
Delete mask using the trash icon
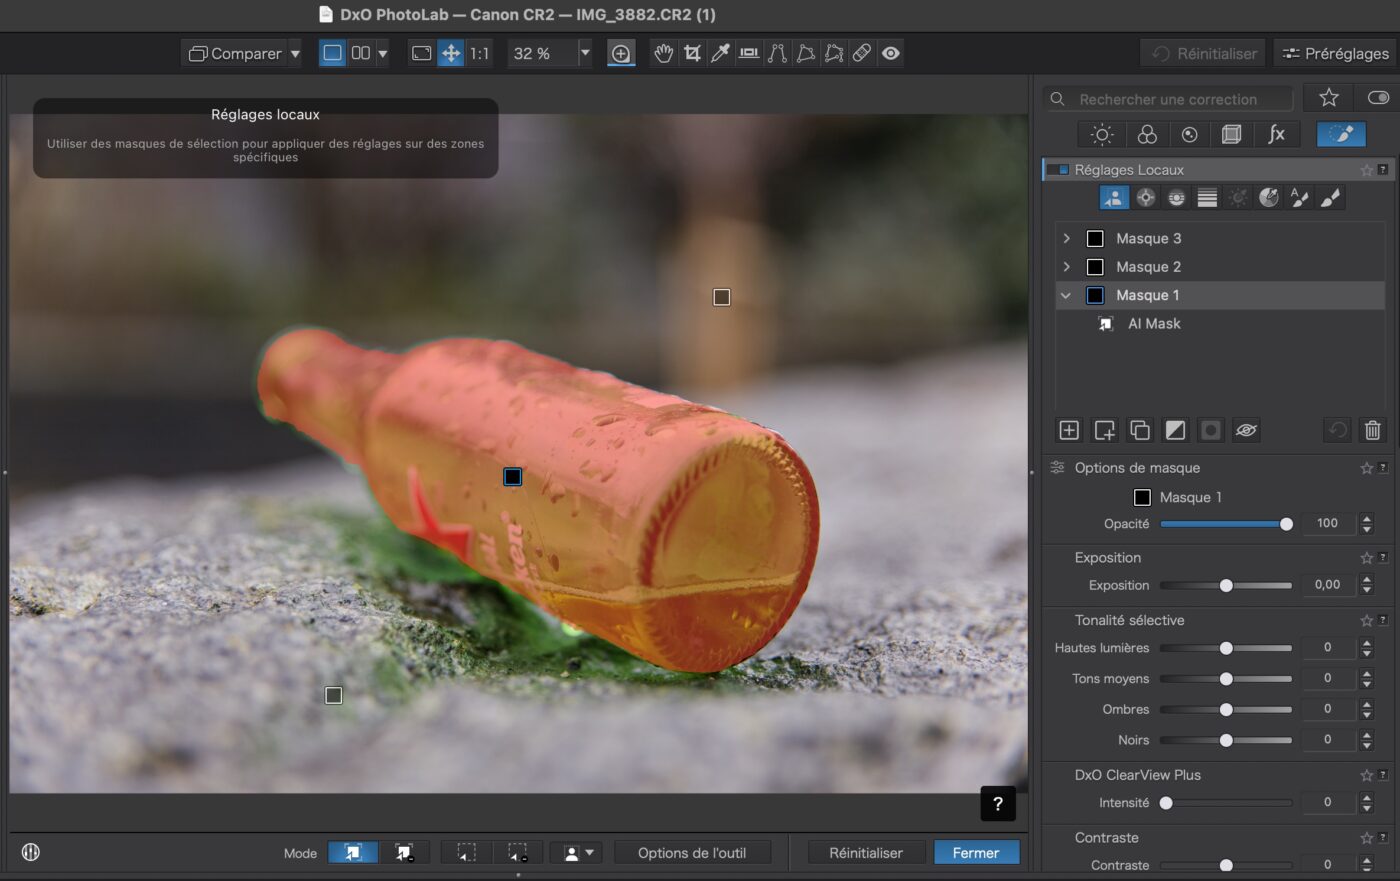1372,430
